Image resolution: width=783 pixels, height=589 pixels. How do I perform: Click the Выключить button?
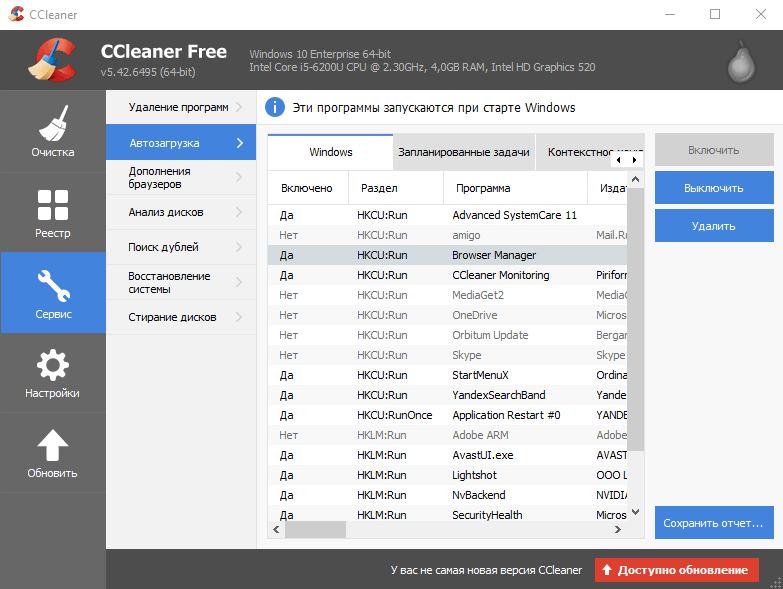click(714, 188)
